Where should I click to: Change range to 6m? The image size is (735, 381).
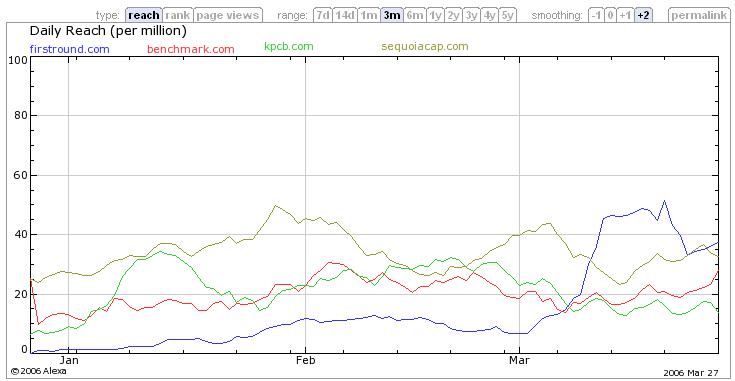(415, 15)
